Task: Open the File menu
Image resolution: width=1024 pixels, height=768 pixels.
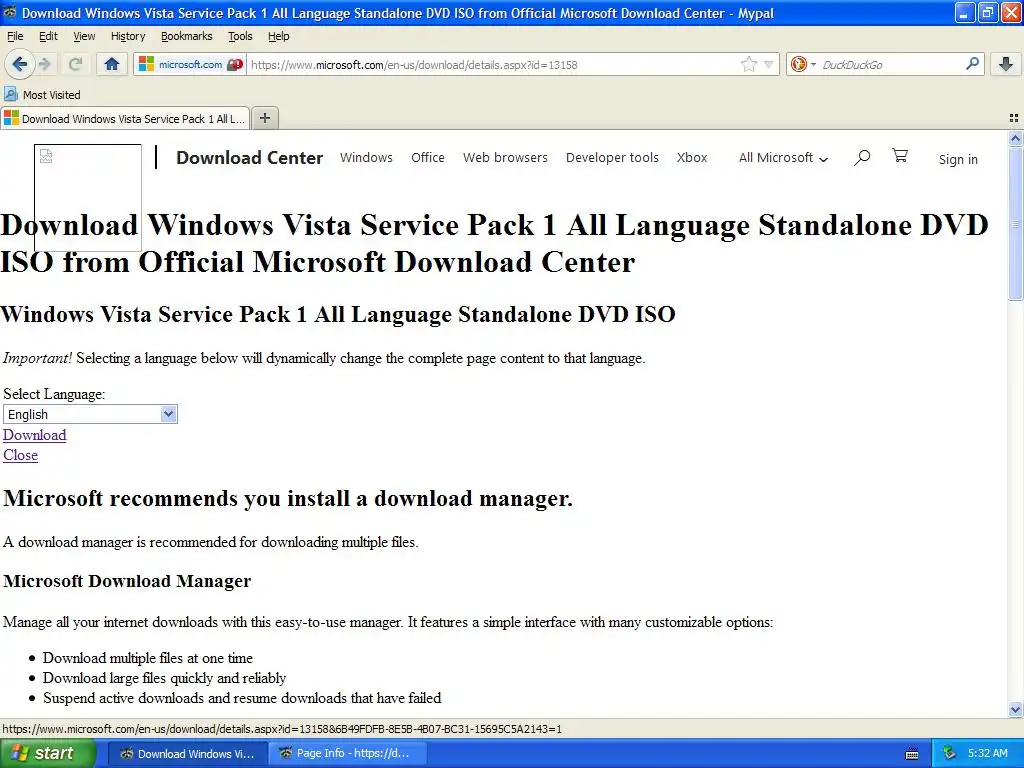Action: point(14,36)
